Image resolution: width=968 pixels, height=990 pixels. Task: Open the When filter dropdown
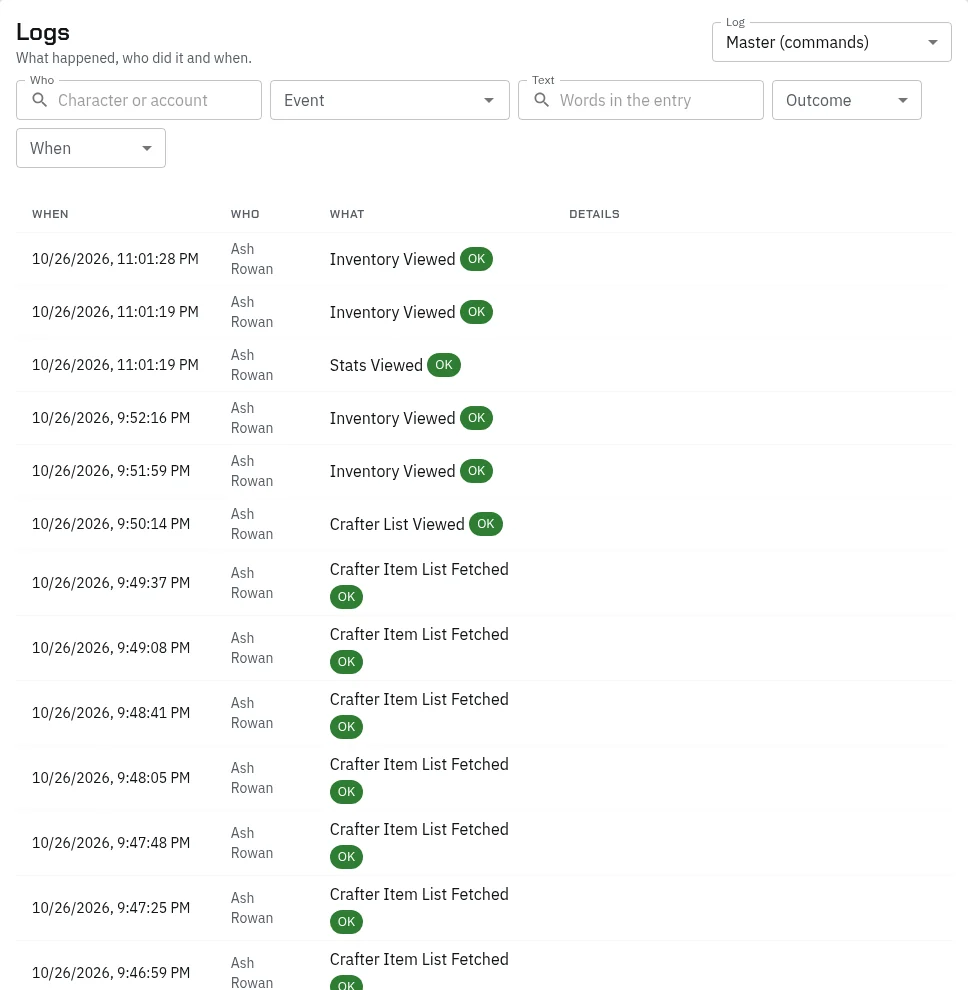91,148
